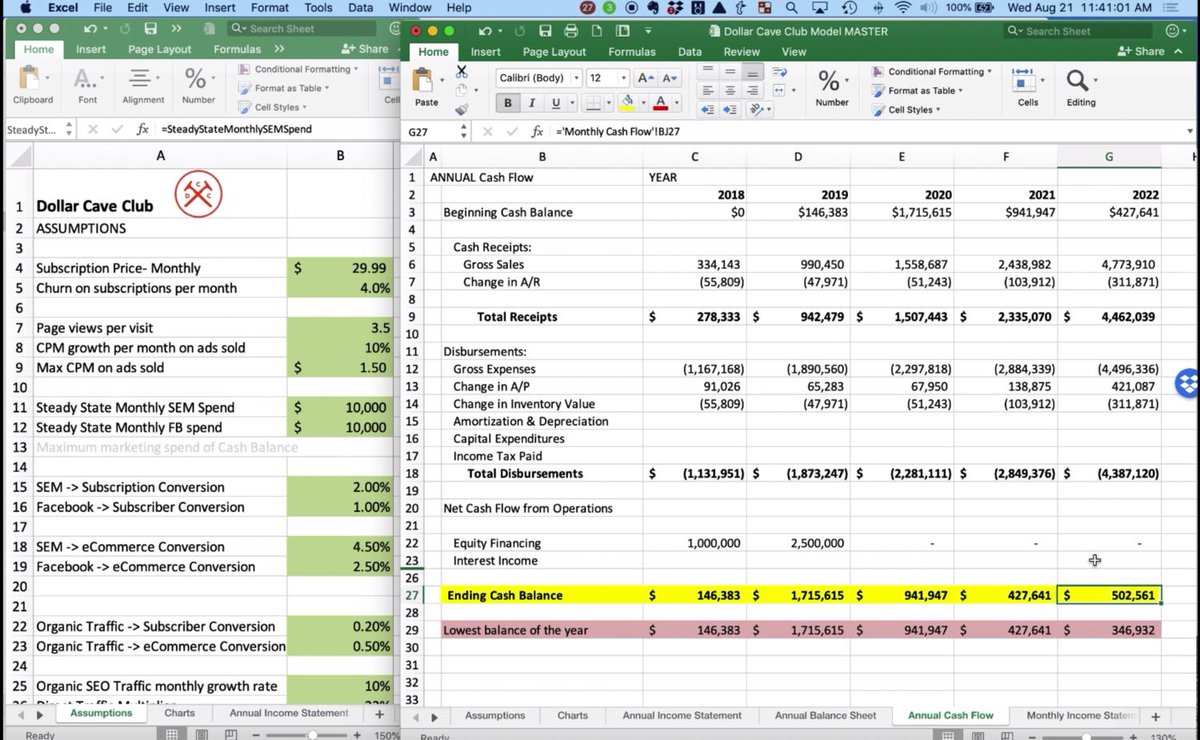The height and width of the screenshot is (740, 1200).
Task: Increase font size with the A-up icon
Action: click(645, 78)
